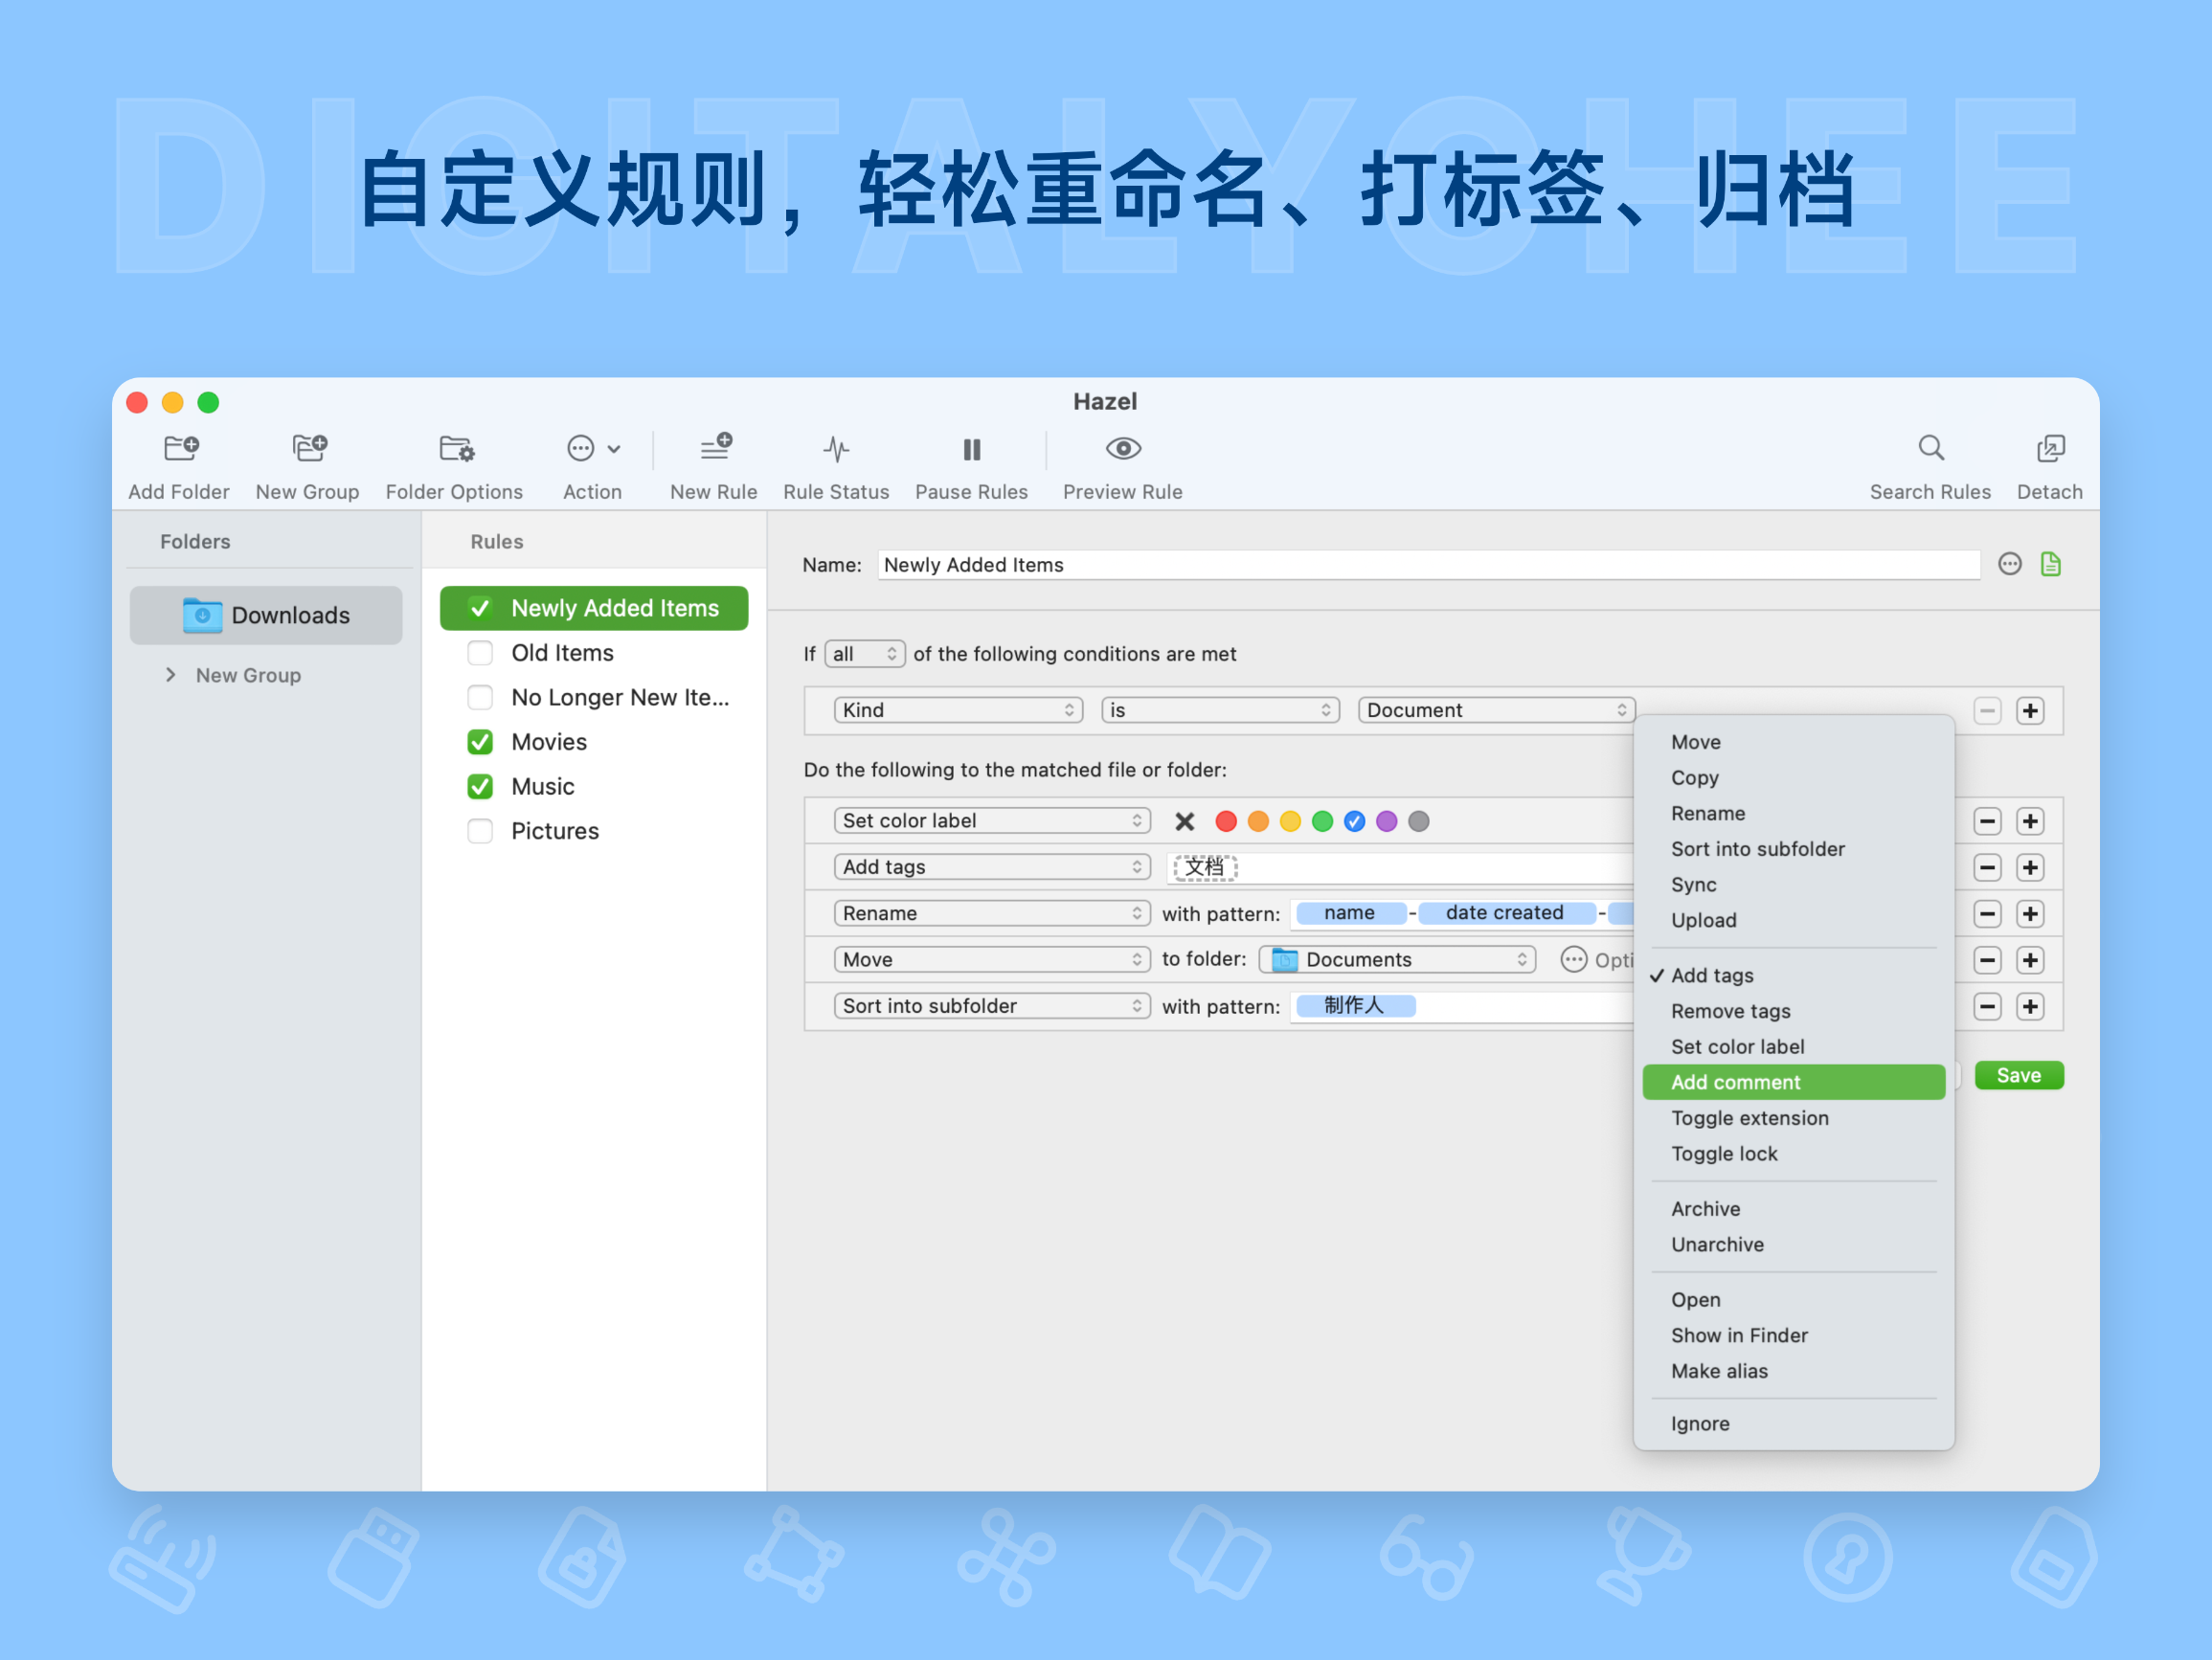This screenshot has width=2212, height=1660.
Task: Click the New Rule icon
Action: click(x=713, y=448)
